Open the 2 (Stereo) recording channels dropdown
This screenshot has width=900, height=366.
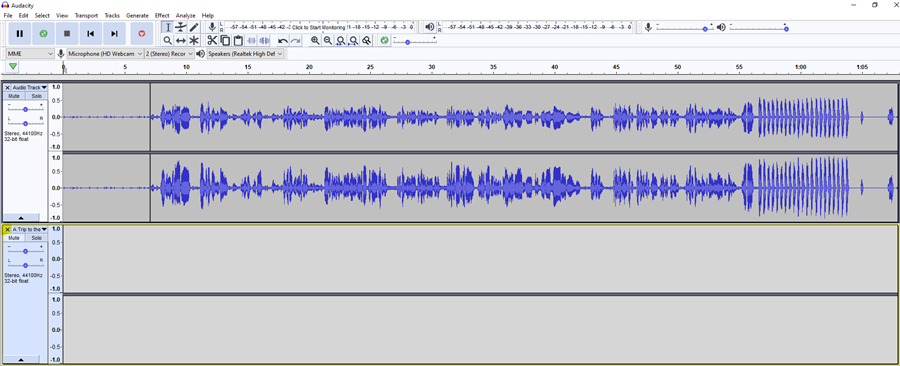(x=169, y=53)
